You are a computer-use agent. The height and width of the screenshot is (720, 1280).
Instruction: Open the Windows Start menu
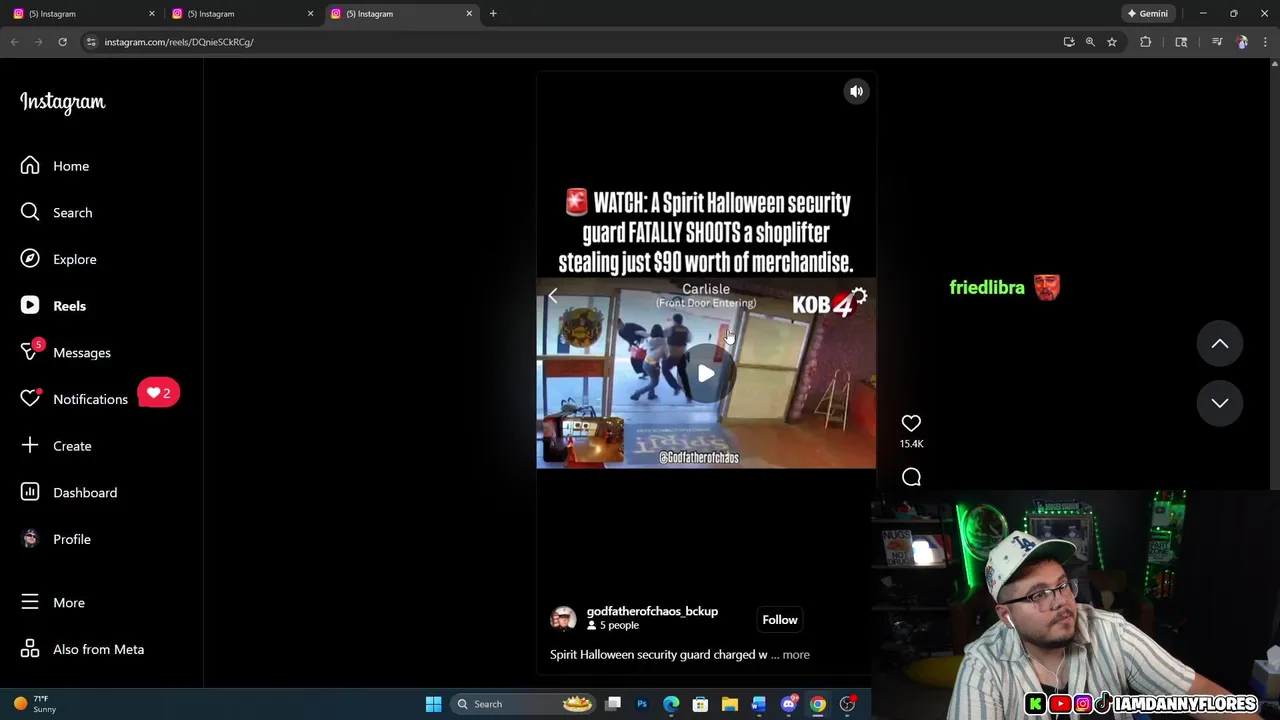(x=433, y=704)
